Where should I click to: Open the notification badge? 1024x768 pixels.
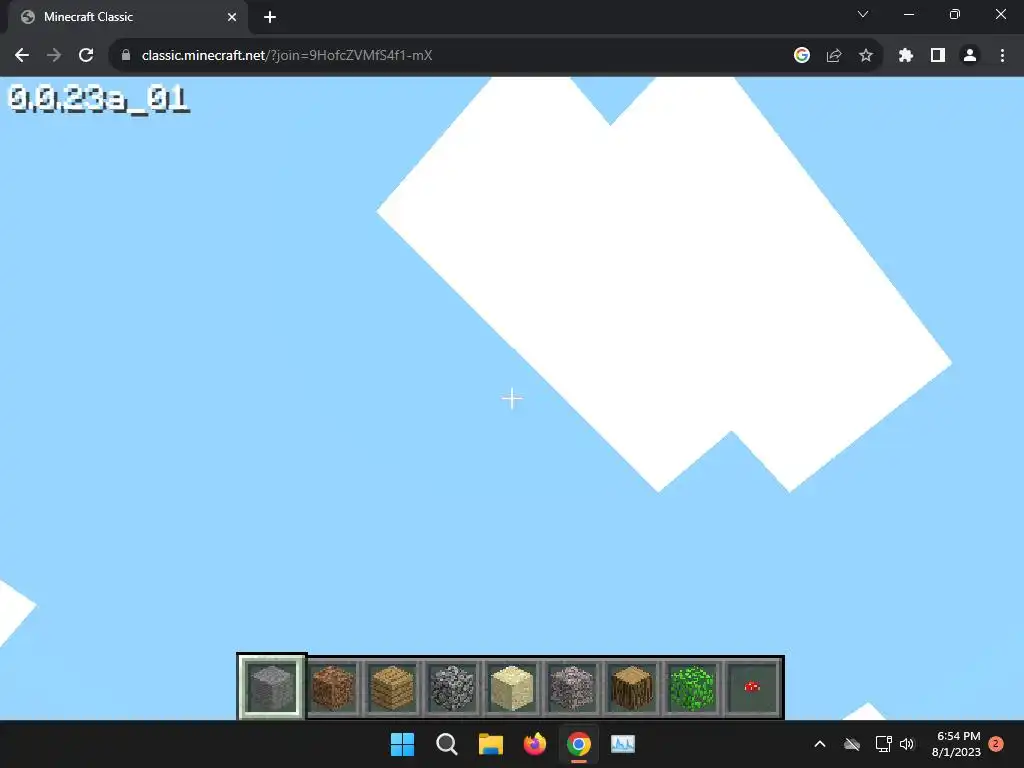[x=996, y=744]
